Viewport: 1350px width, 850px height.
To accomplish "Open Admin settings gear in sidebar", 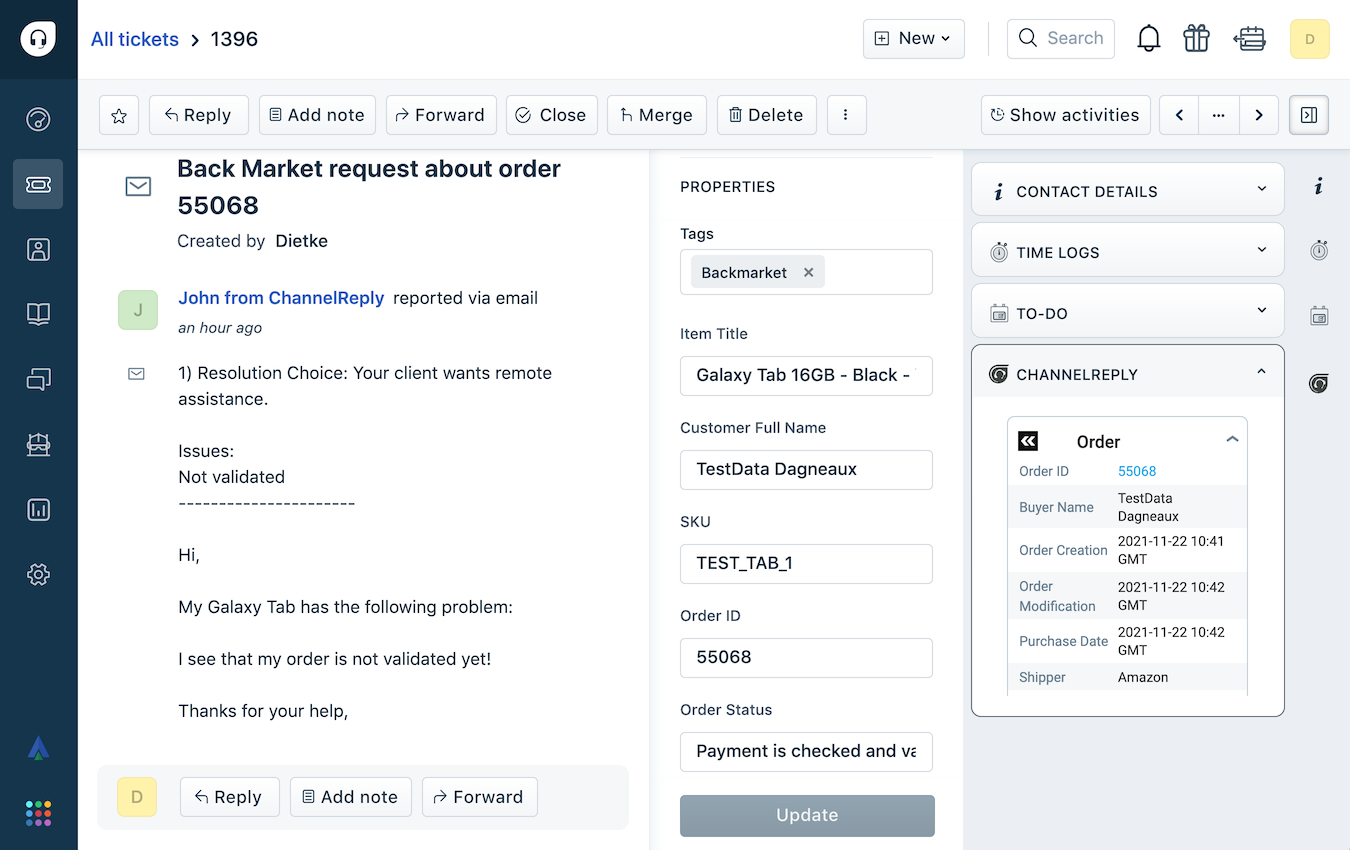I will [38, 575].
